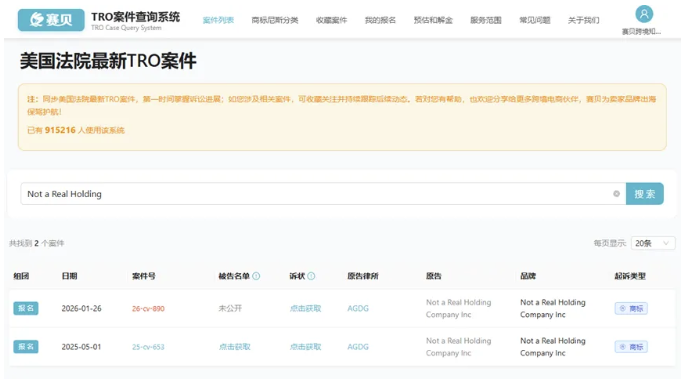Screen dimensions: 694x382
Task: Clear the search field with the x icon
Action: point(616,194)
